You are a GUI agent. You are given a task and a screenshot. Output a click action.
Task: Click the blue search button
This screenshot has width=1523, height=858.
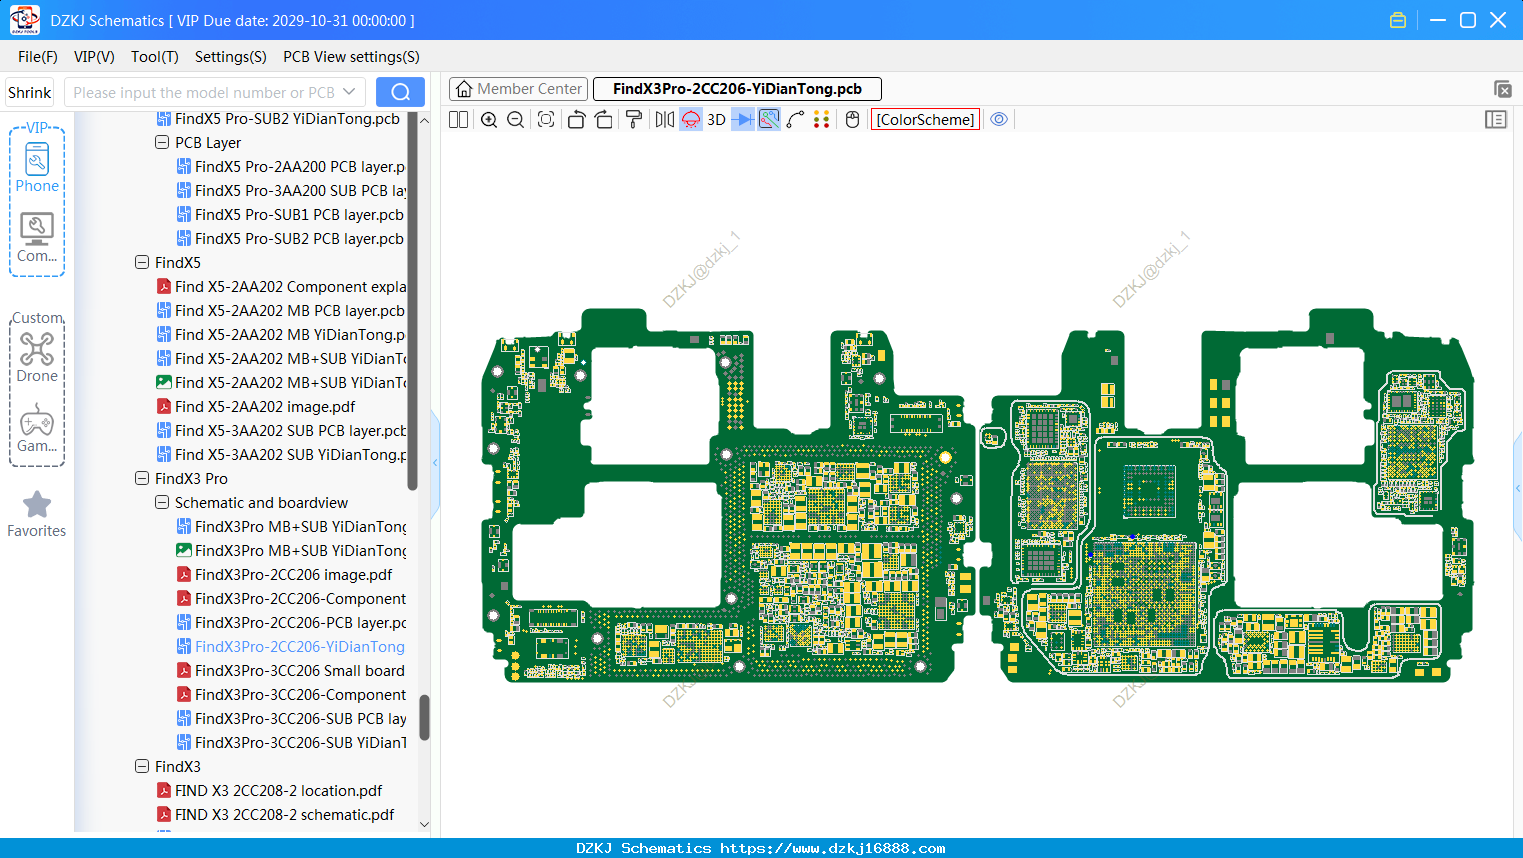tap(400, 92)
